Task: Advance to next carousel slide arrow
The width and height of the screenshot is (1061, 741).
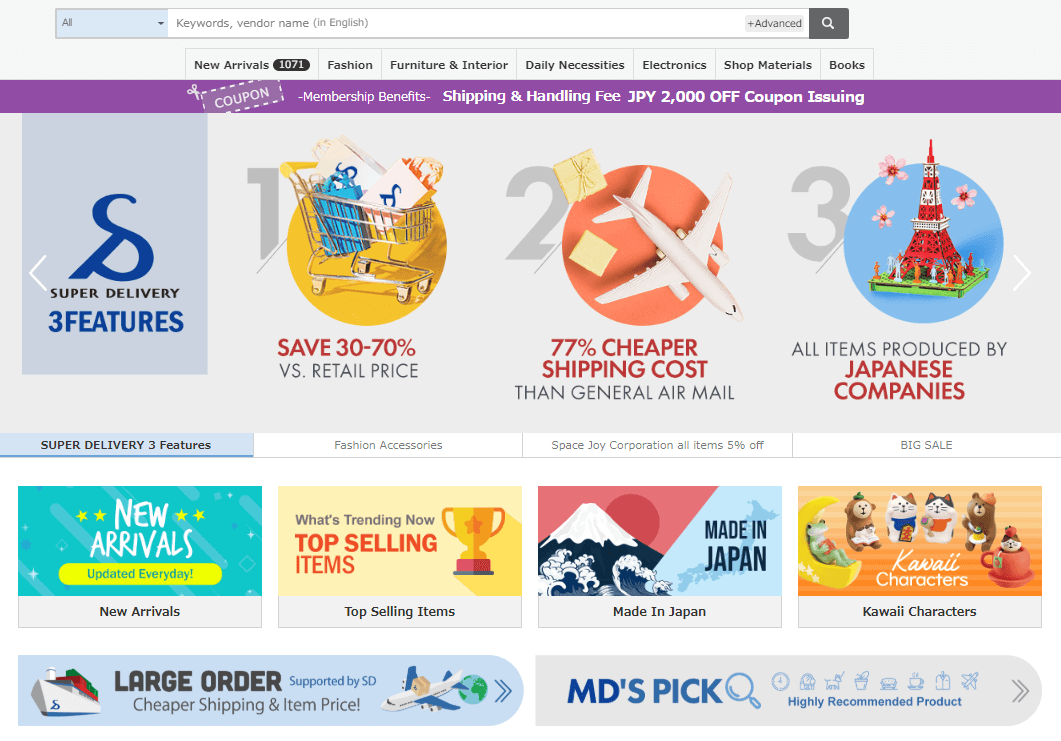Action: [1021, 273]
